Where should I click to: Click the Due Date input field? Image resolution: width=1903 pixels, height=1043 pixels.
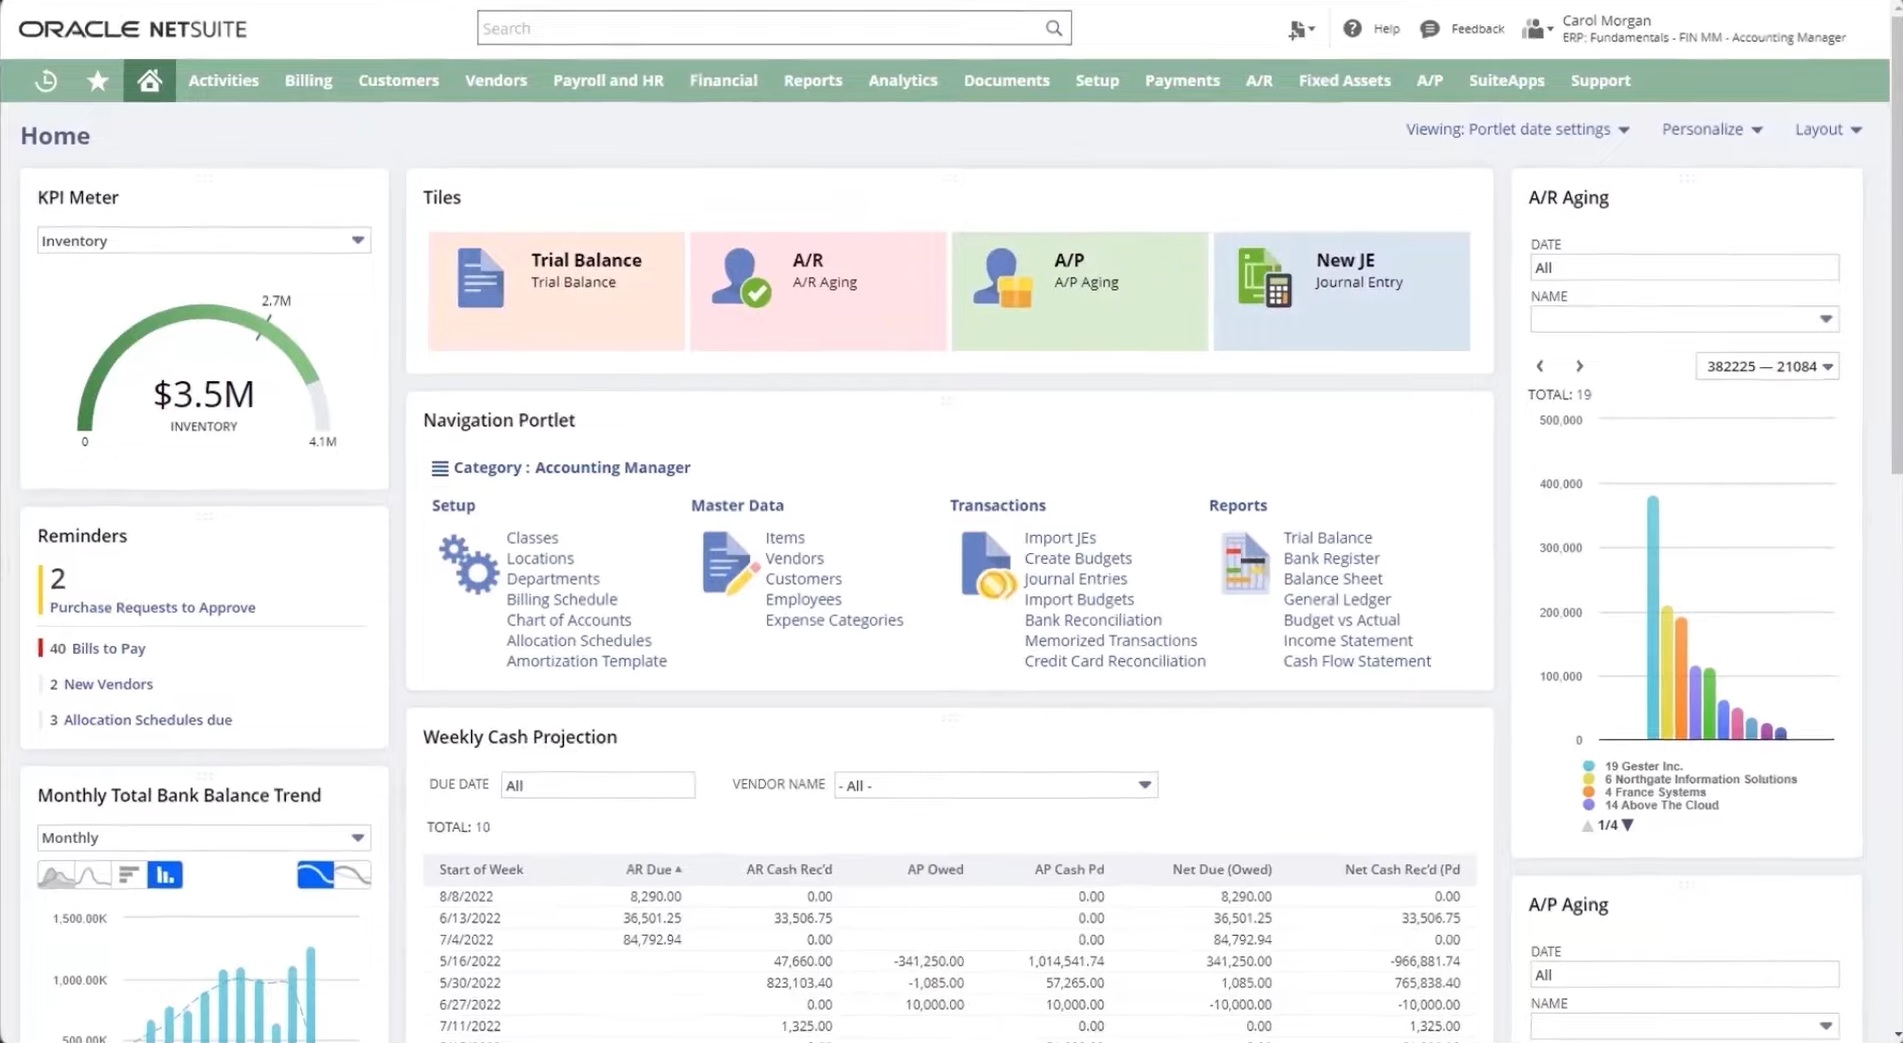click(598, 785)
